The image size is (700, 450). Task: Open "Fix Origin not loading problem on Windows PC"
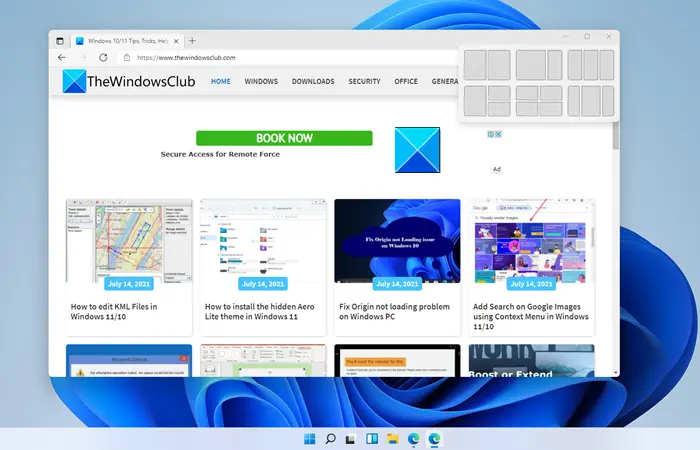click(394, 312)
